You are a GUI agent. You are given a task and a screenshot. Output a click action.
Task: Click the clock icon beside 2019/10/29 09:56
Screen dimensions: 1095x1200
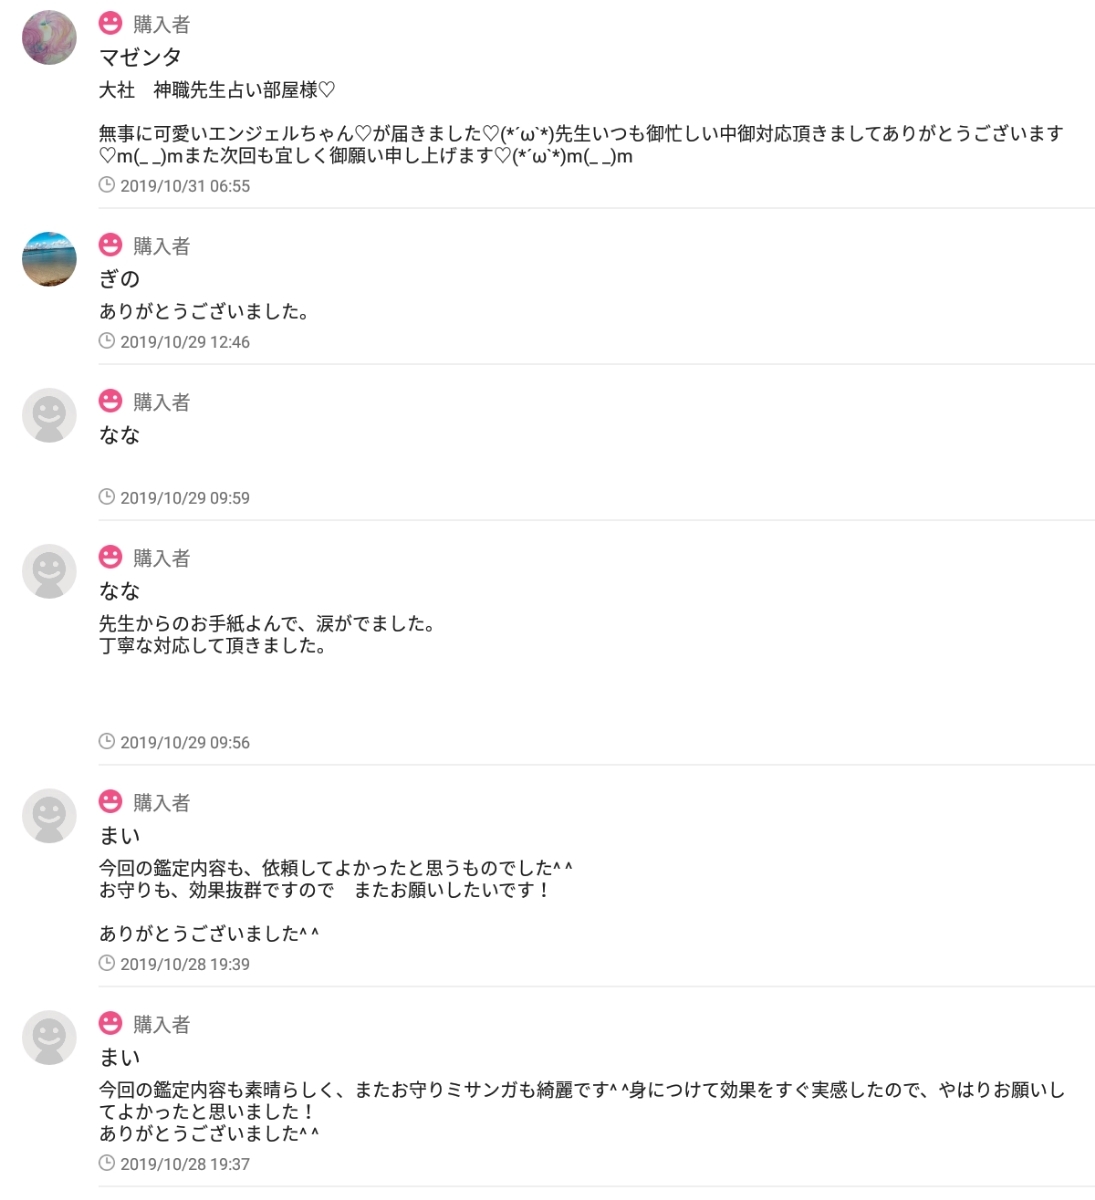[107, 742]
